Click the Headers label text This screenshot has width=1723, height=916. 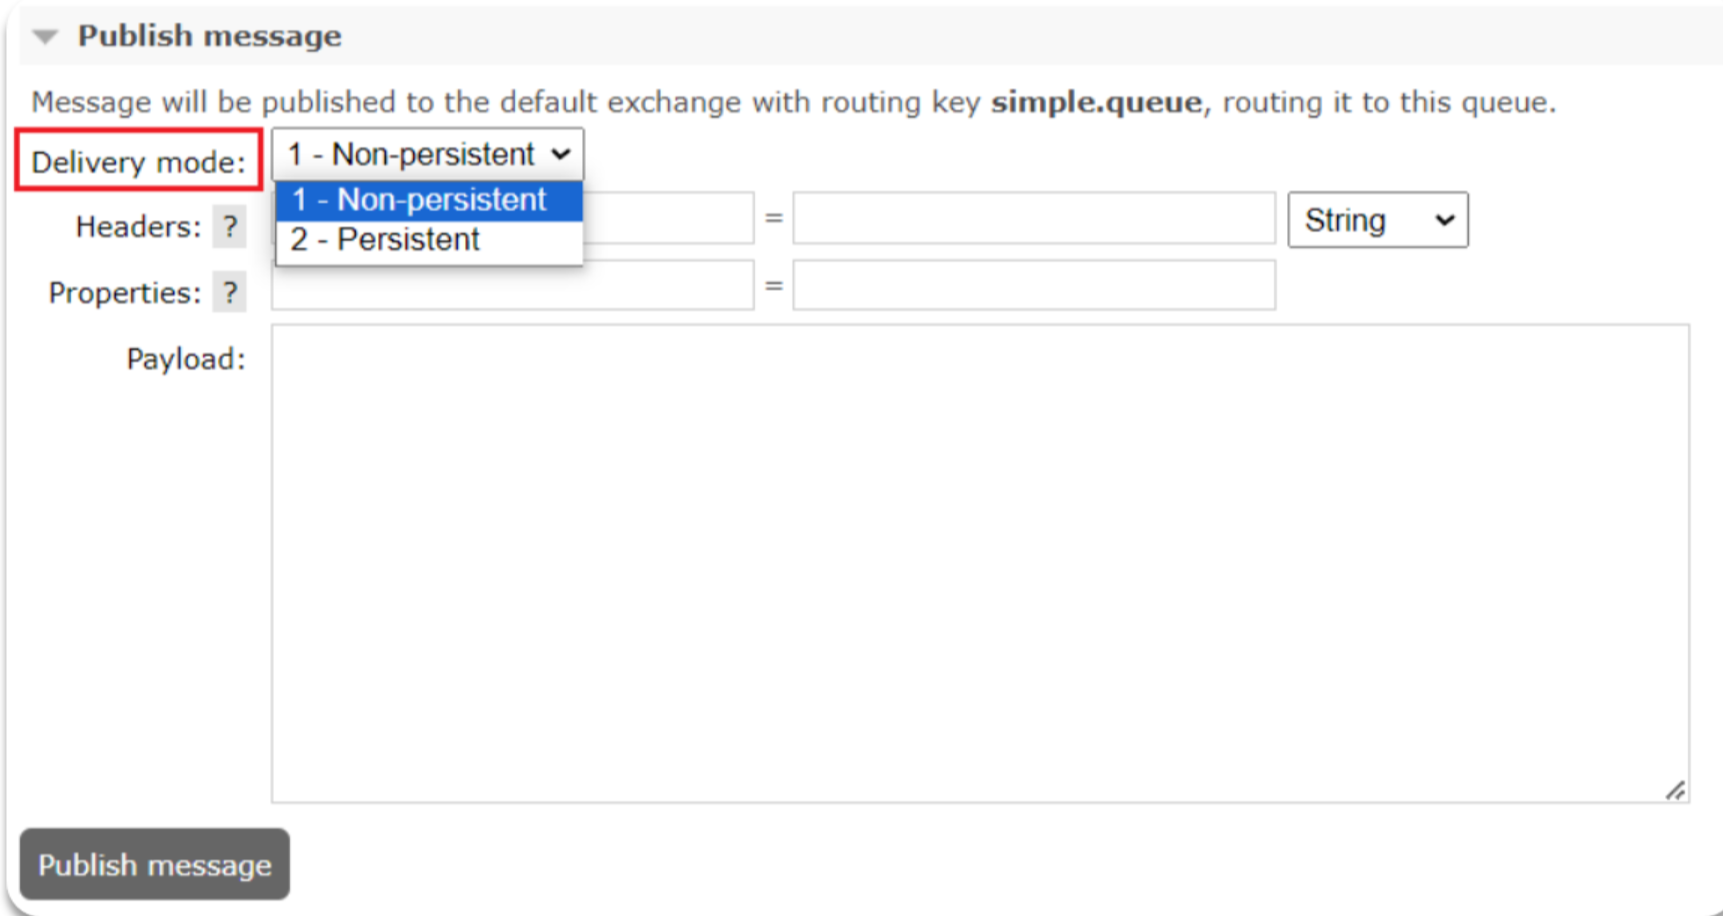click(x=139, y=227)
